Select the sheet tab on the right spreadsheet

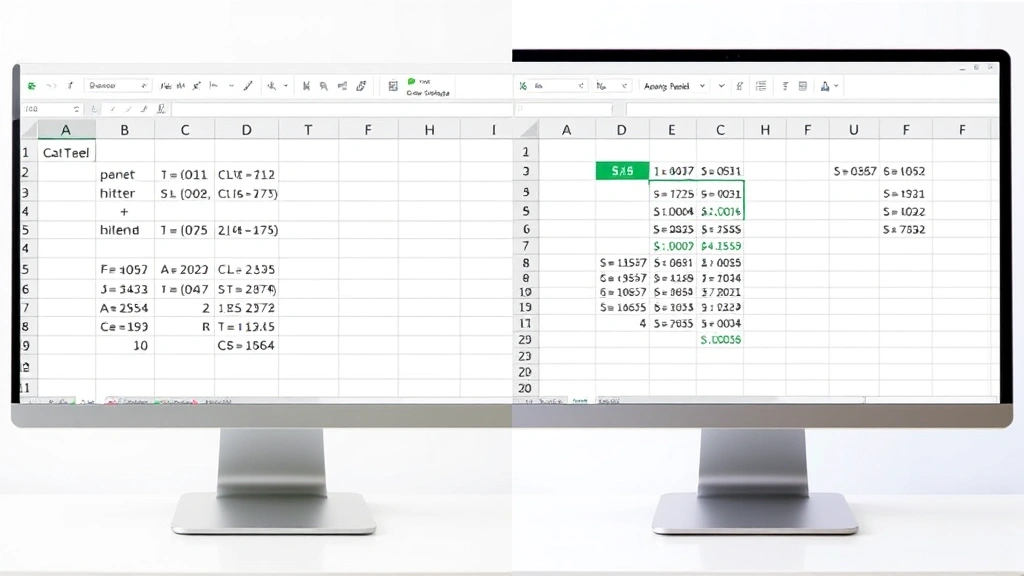[580, 402]
